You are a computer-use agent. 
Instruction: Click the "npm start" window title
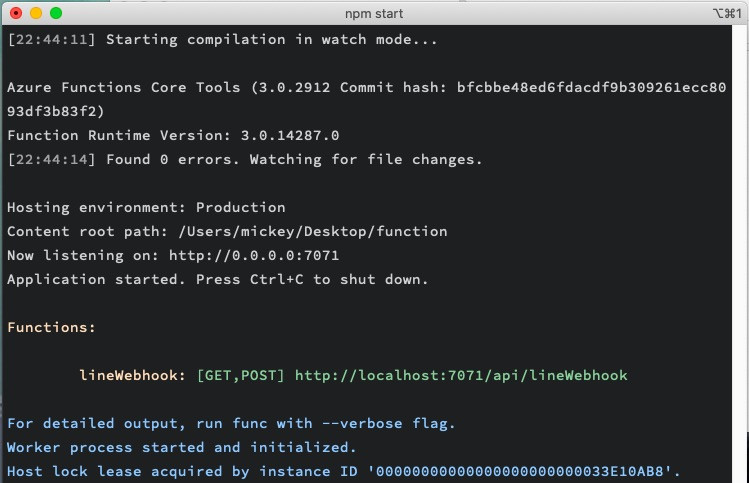[x=374, y=13]
